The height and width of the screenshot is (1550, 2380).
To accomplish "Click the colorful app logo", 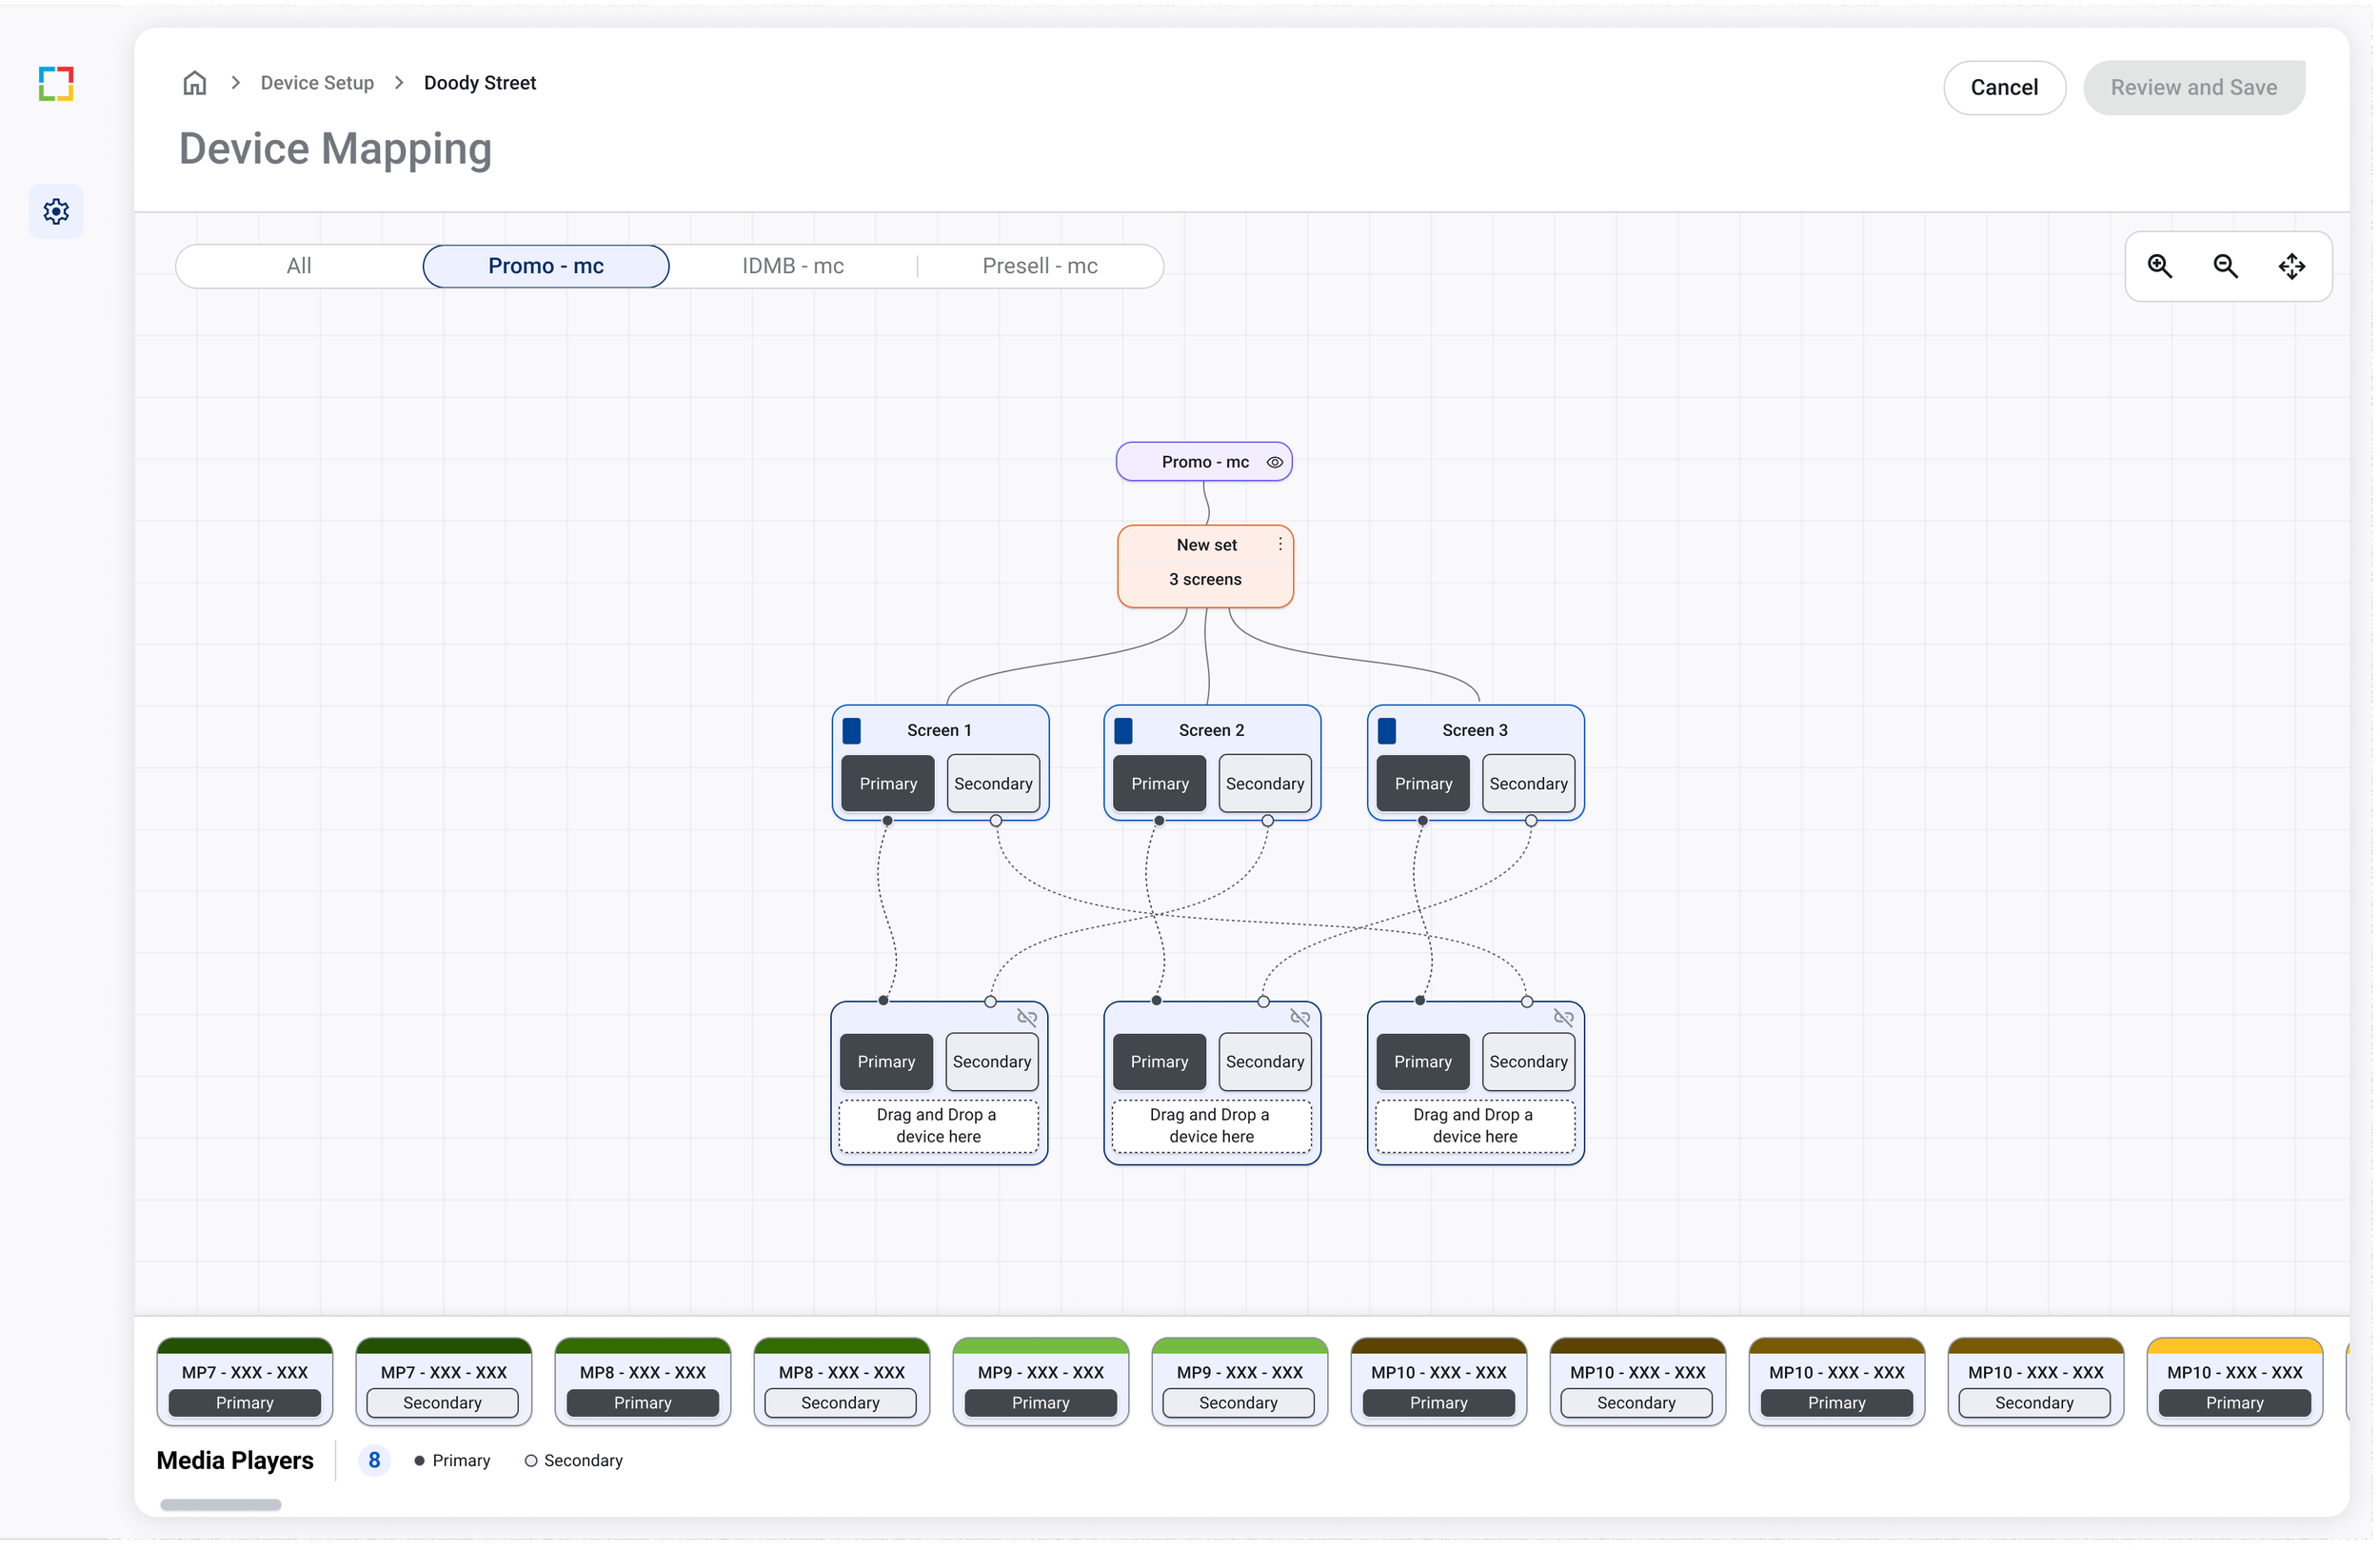I will (56, 84).
